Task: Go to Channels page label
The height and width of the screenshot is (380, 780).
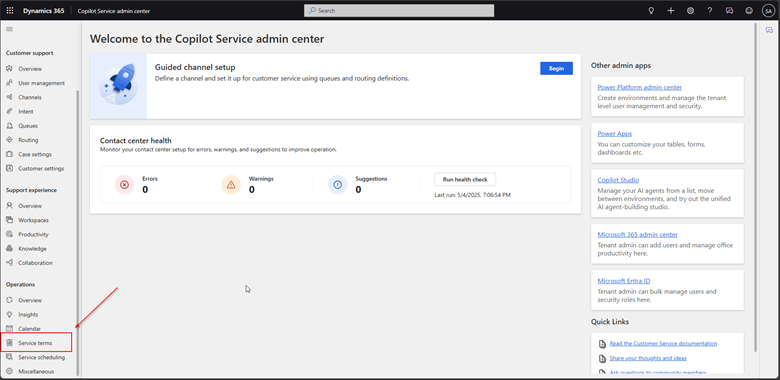Action: click(x=30, y=97)
